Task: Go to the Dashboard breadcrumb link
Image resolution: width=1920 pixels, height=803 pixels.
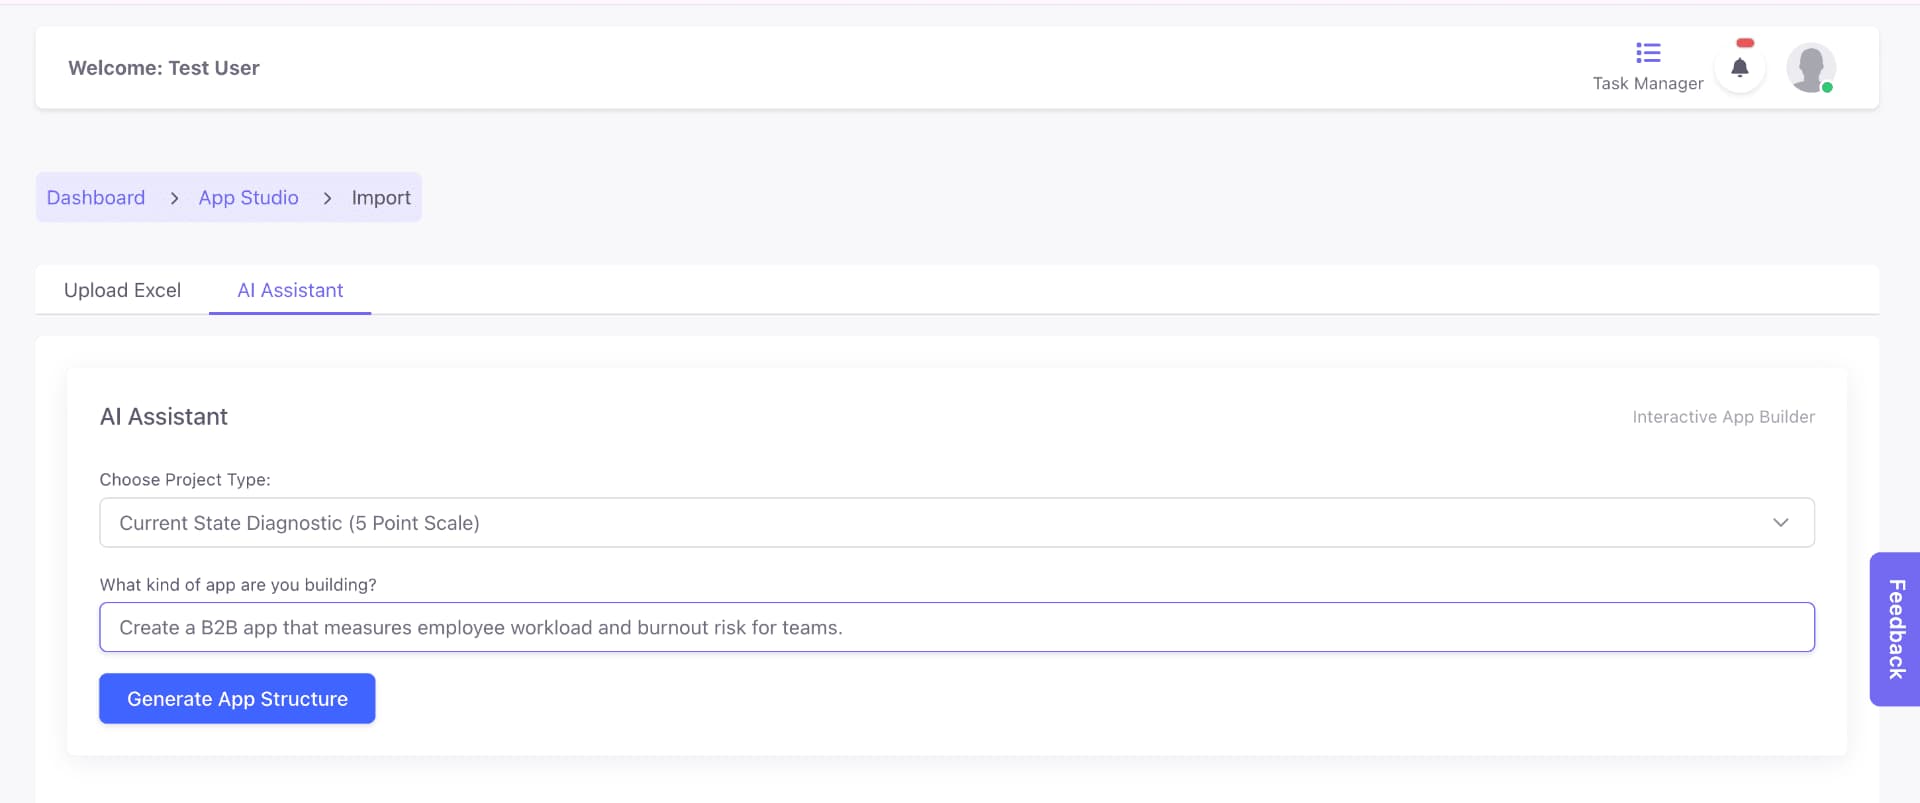Action: tap(96, 198)
